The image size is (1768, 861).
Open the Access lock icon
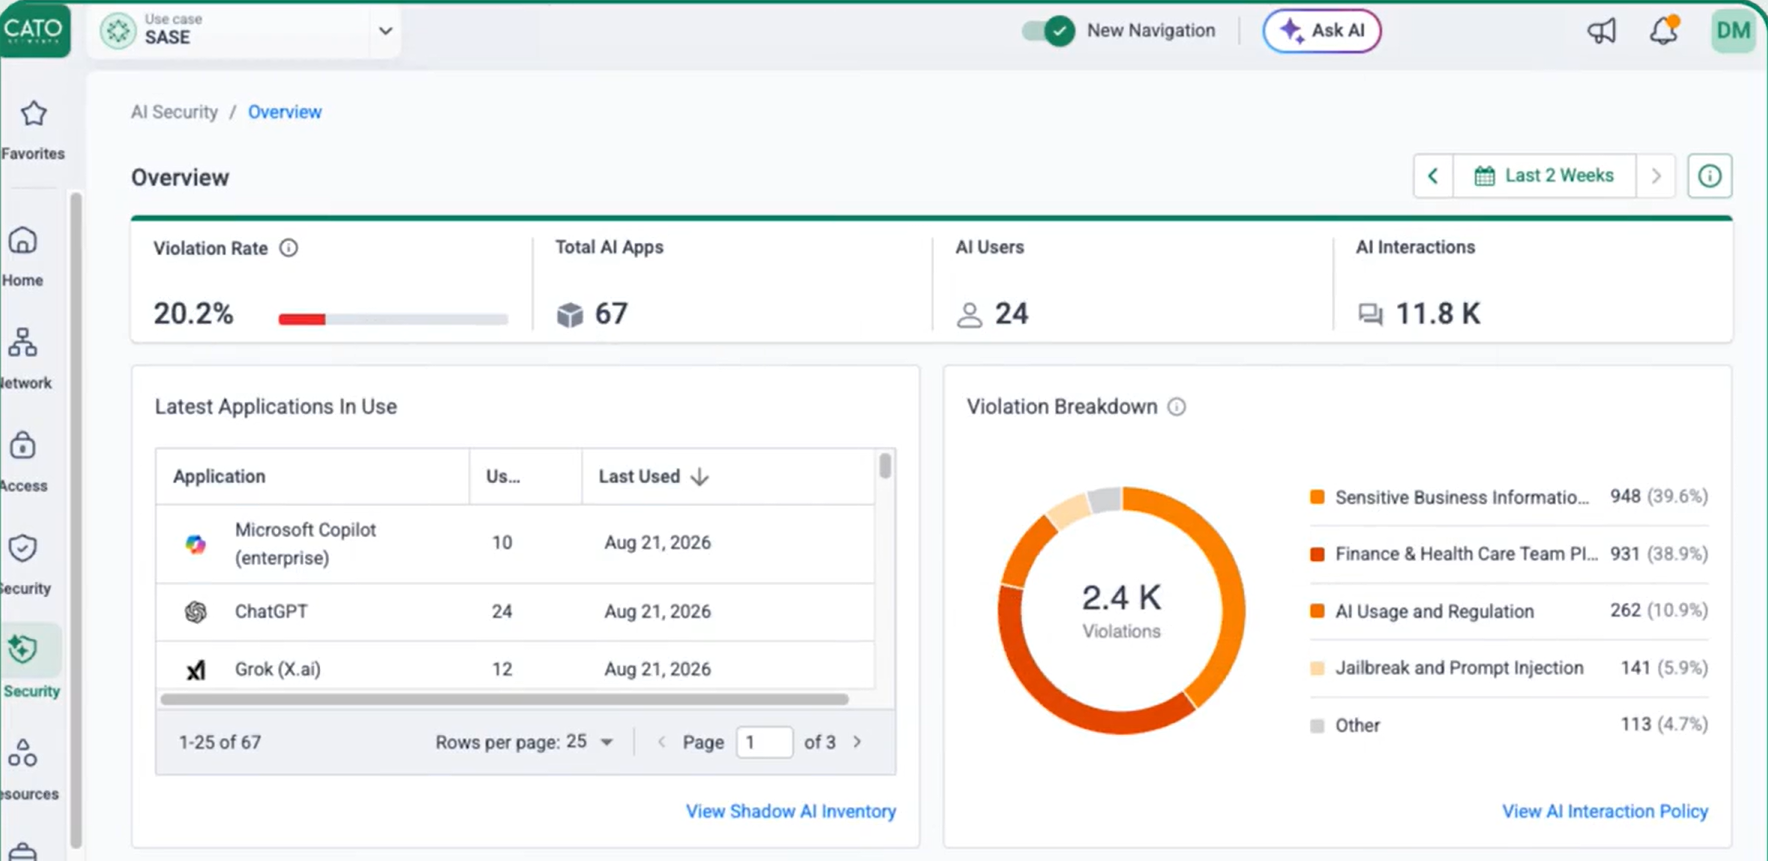[23, 445]
